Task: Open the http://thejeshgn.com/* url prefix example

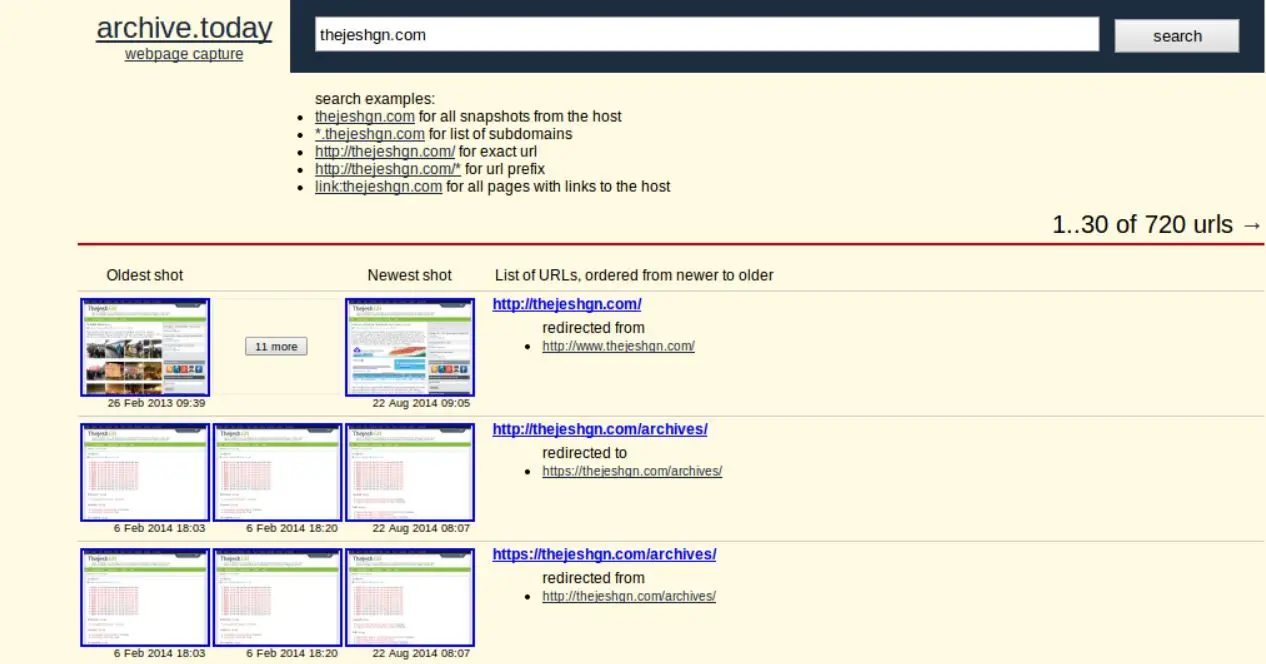Action: click(x=388, y=169)
